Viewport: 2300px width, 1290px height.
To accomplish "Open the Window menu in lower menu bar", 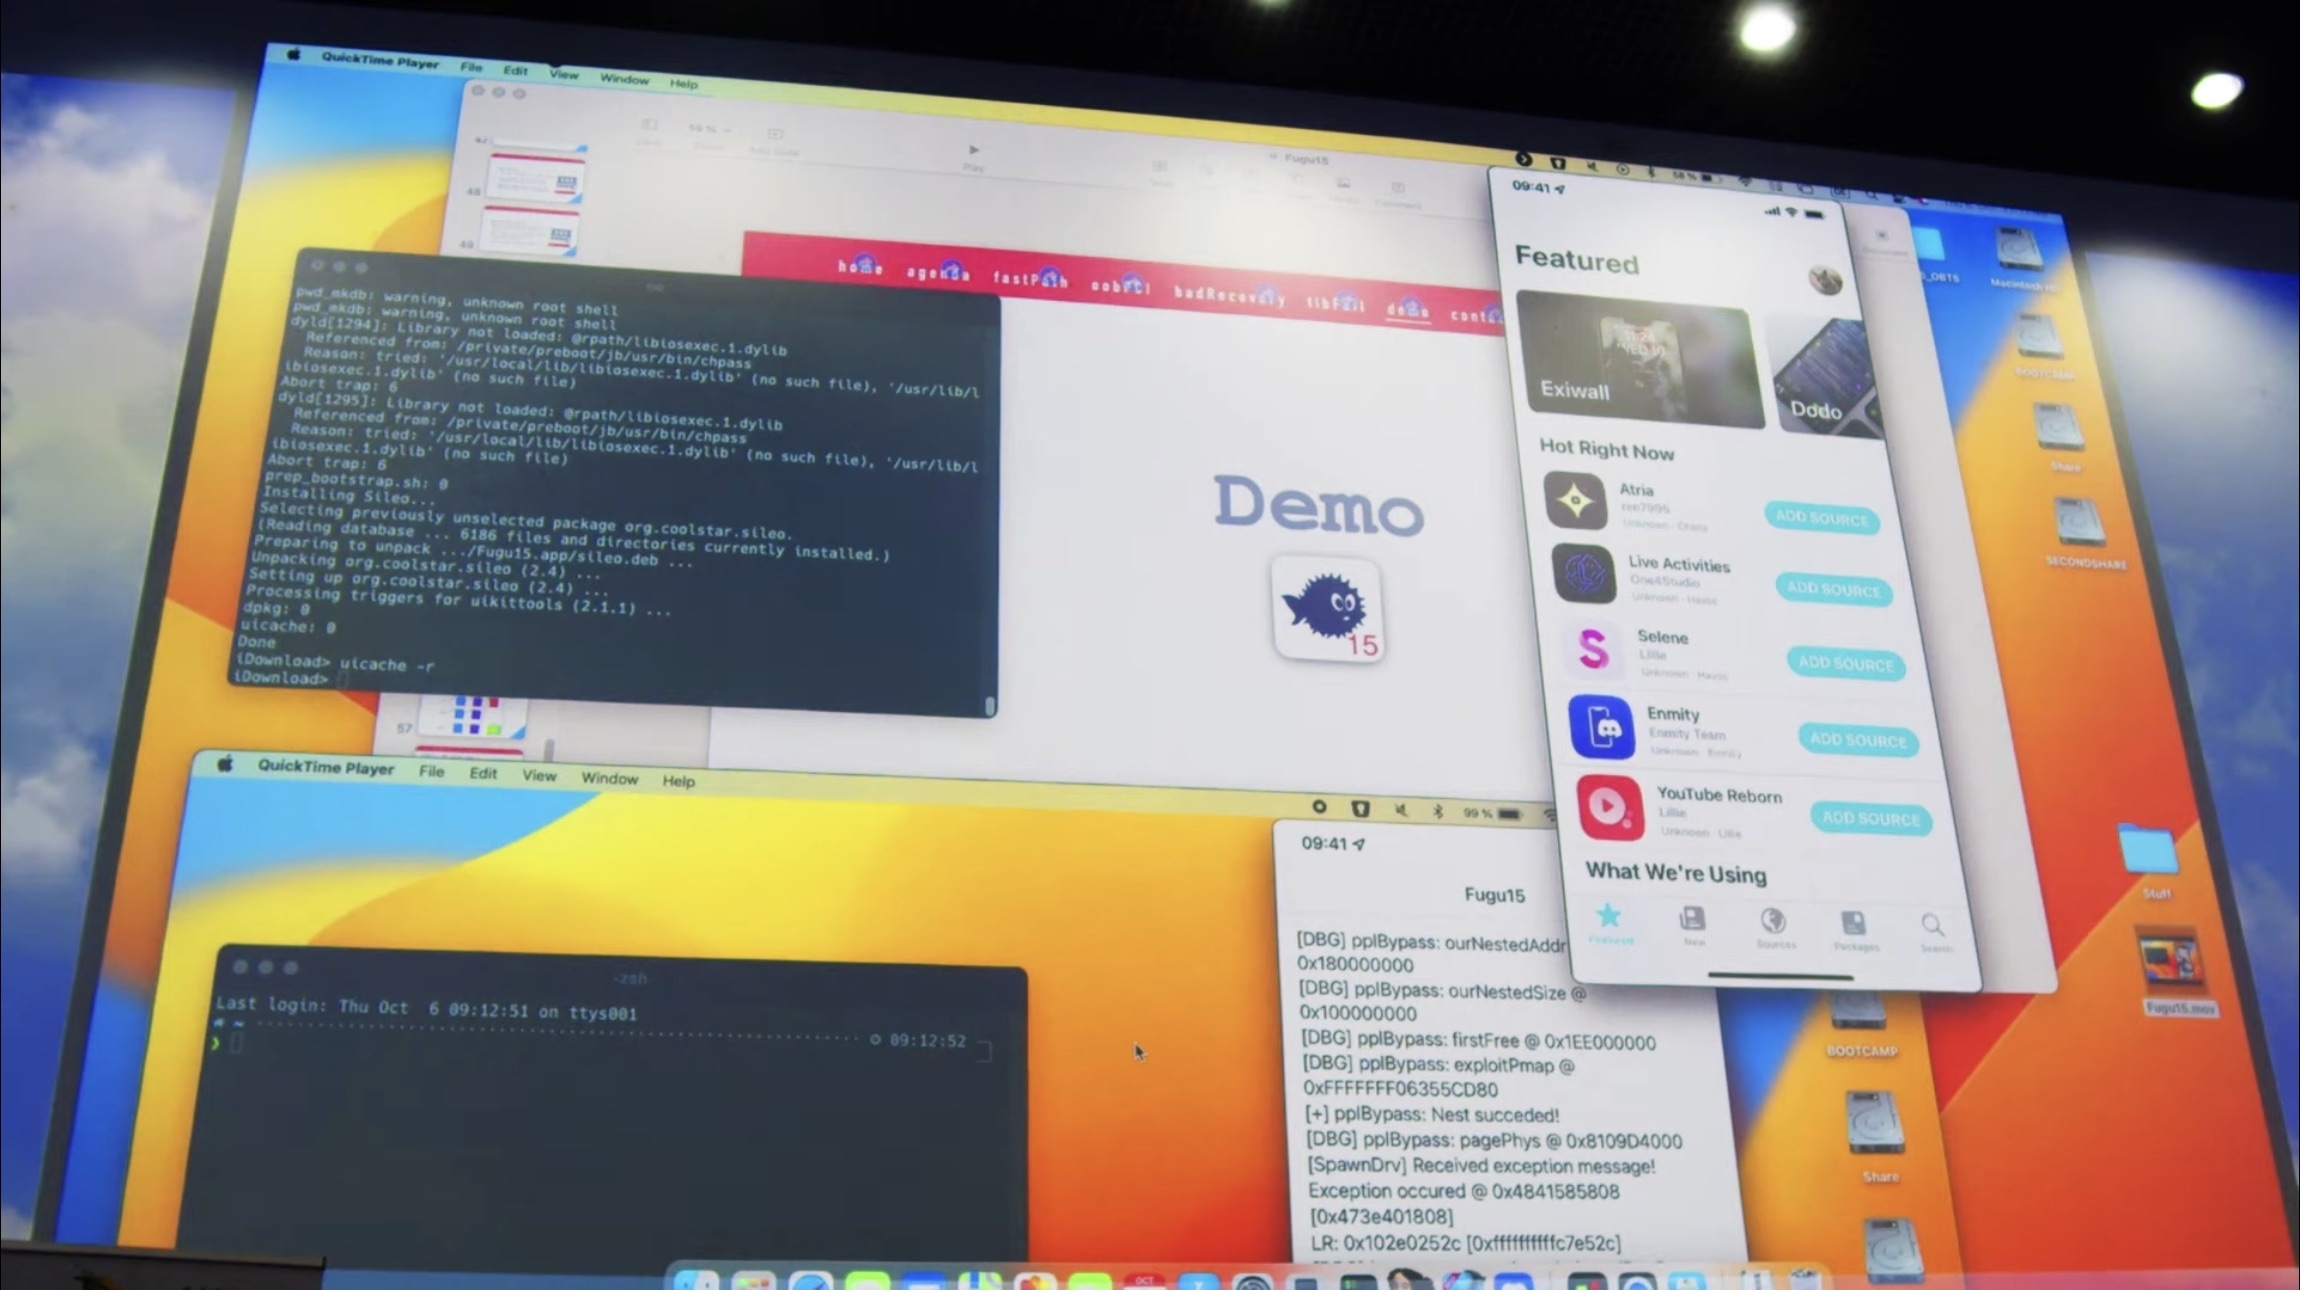I will coord(609,778).
